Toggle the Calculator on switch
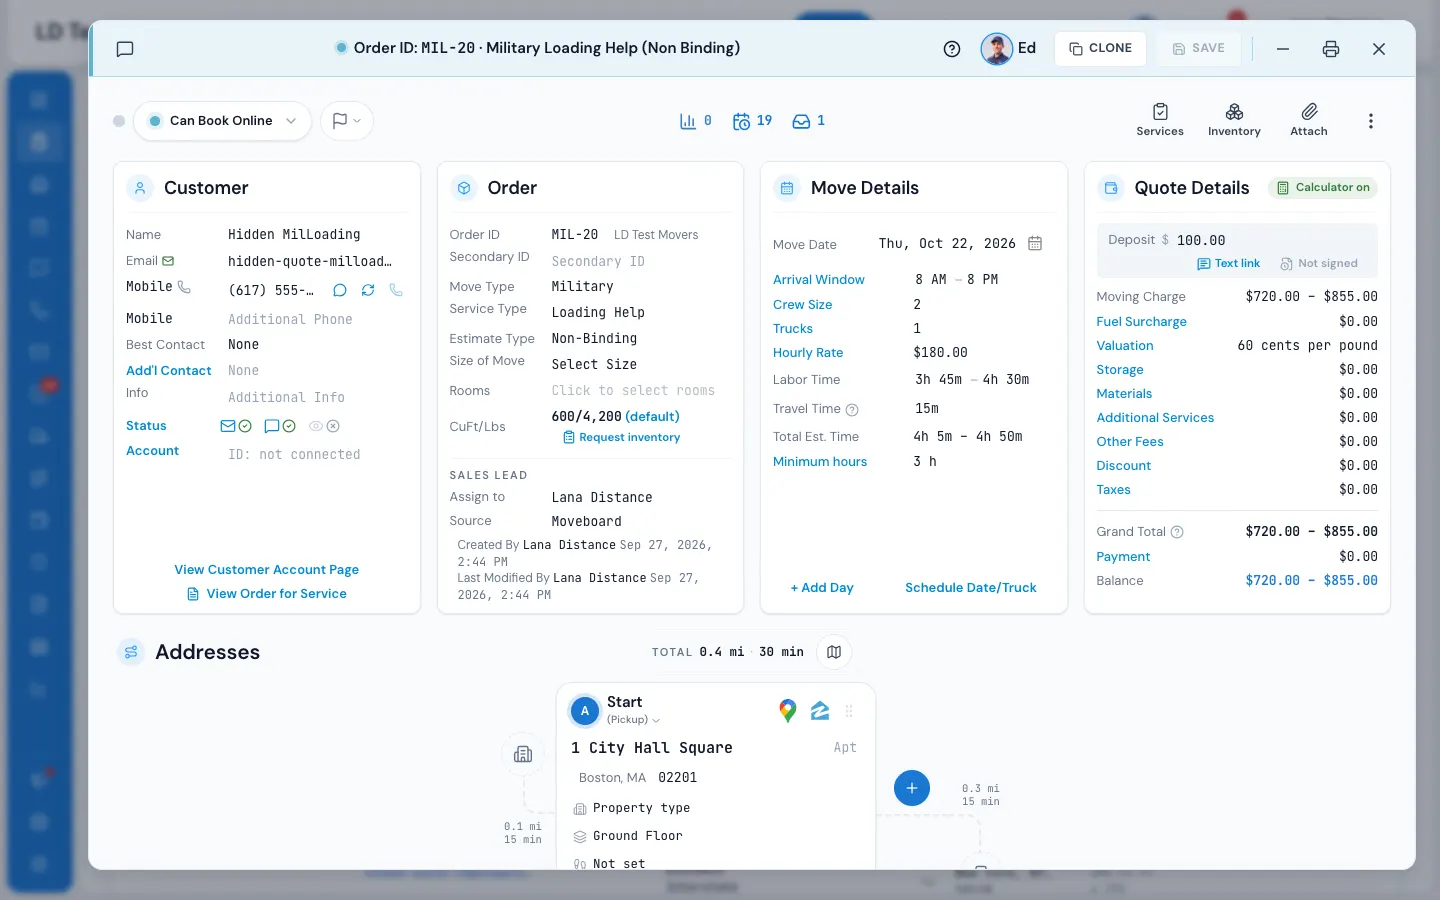This screenshot has height=900, width=1440. tap(1323, 188)
